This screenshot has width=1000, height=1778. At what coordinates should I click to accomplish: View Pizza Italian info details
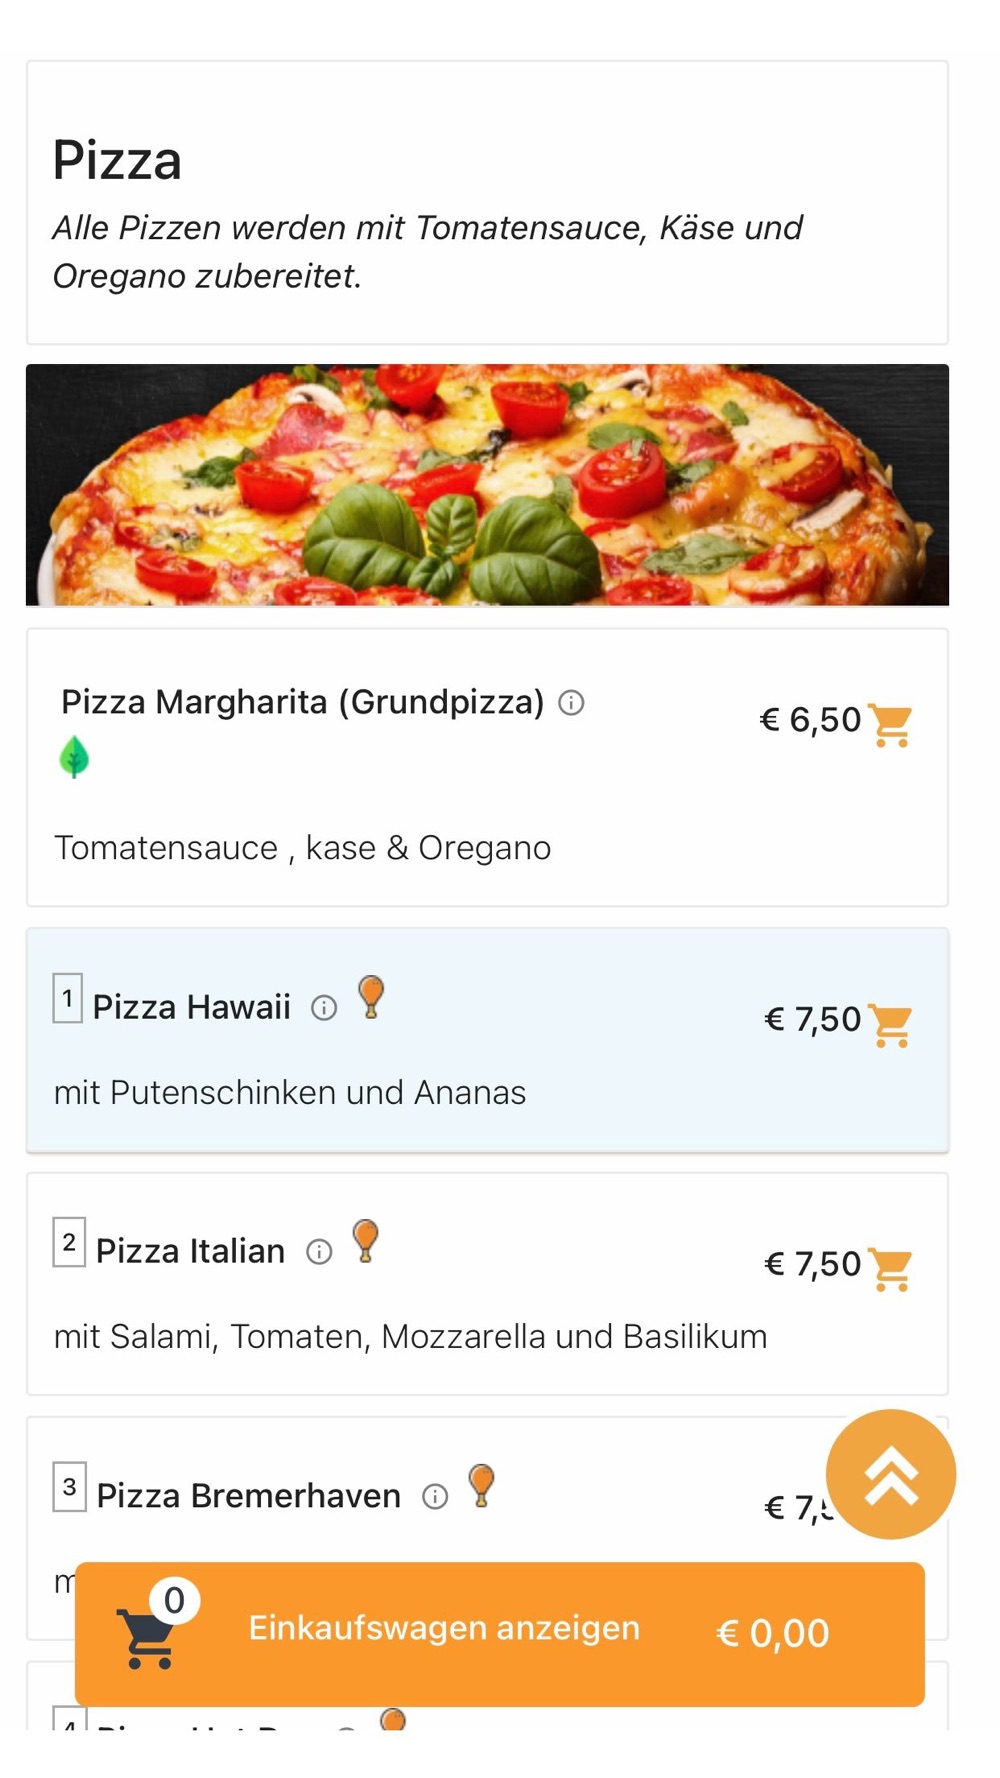[319, 1252]
